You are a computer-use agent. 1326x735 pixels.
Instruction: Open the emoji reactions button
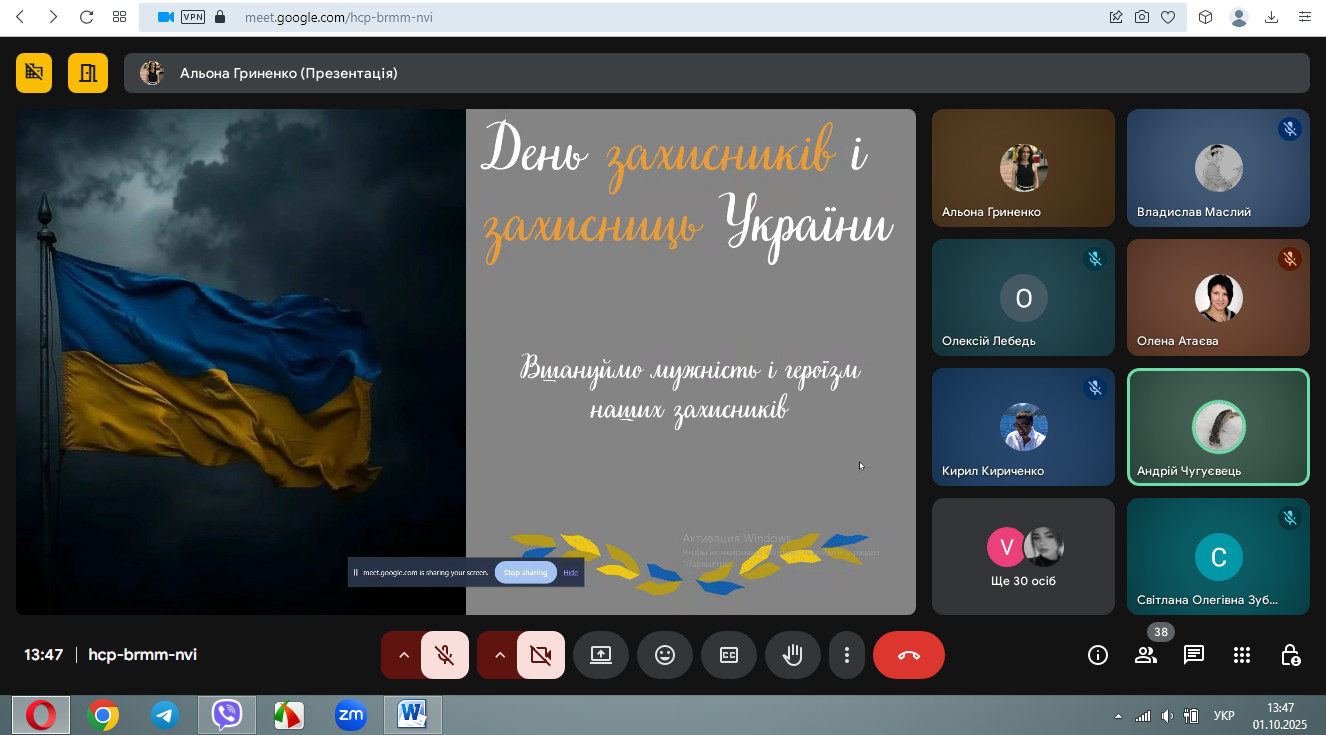pos(664,655)
